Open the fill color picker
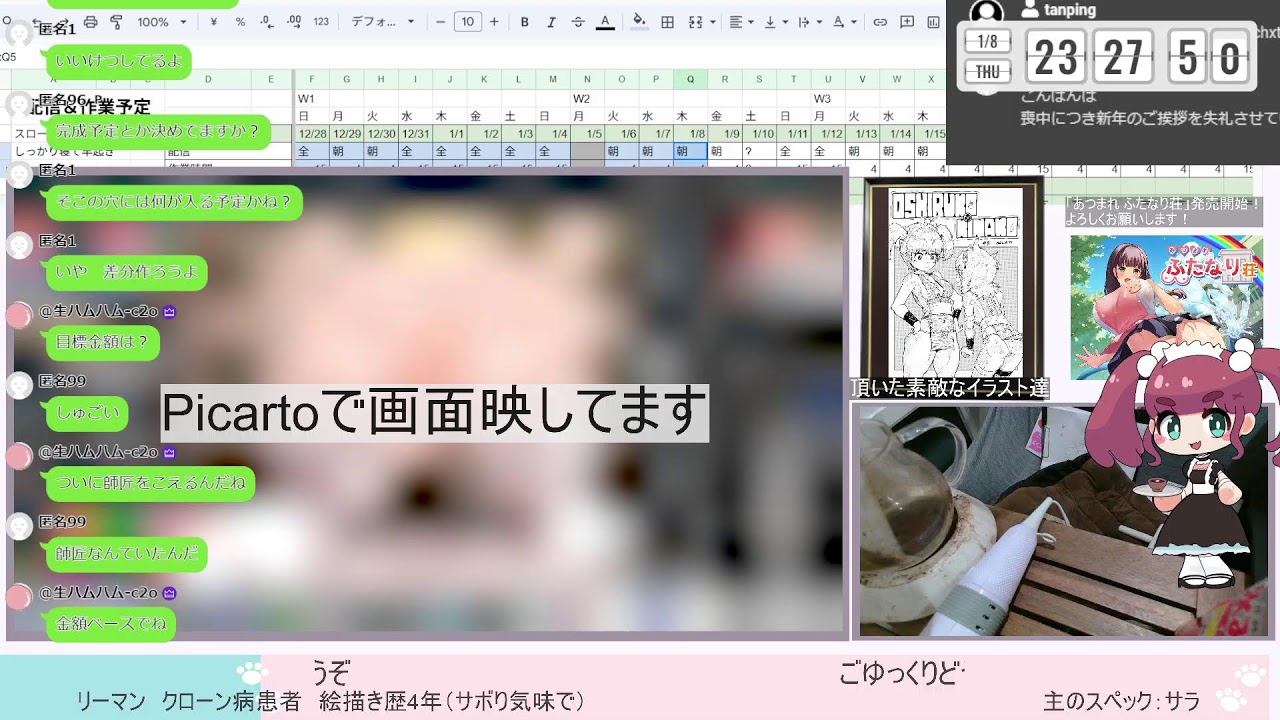Viewport: 1280px width, 720px height. tap(640, 22)
